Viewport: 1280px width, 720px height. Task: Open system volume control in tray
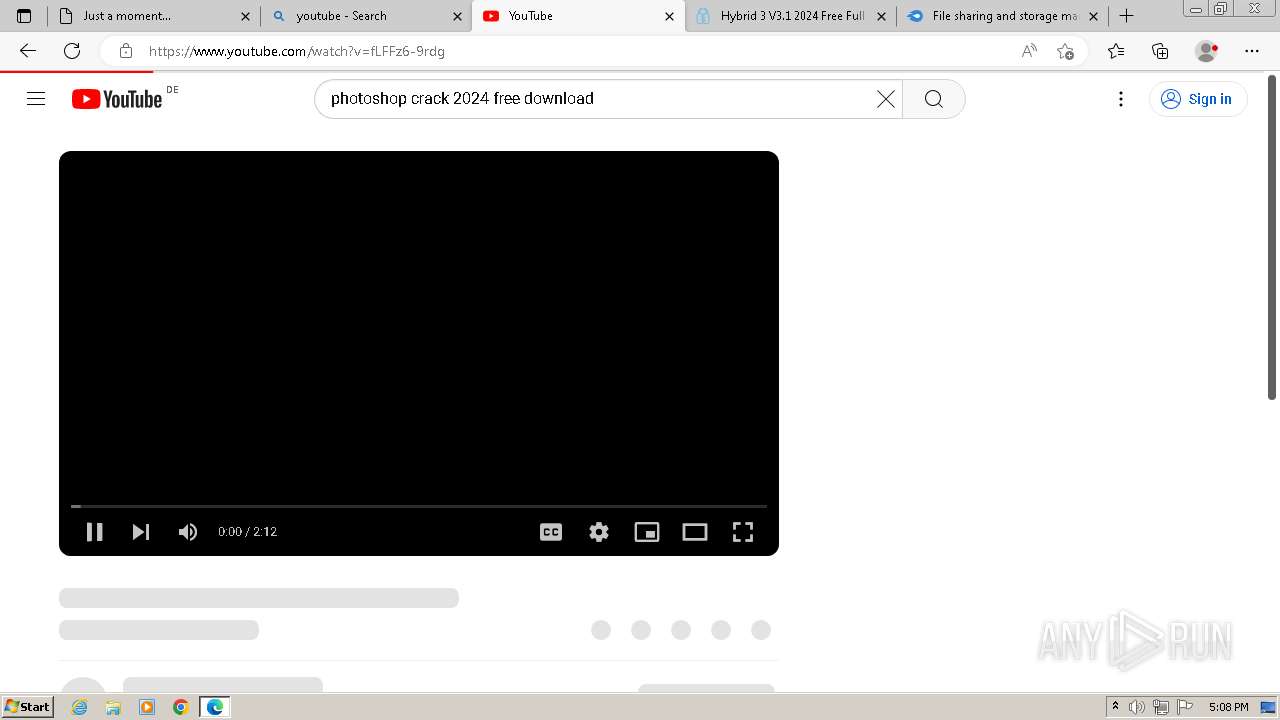click(x=1137, y=707)
